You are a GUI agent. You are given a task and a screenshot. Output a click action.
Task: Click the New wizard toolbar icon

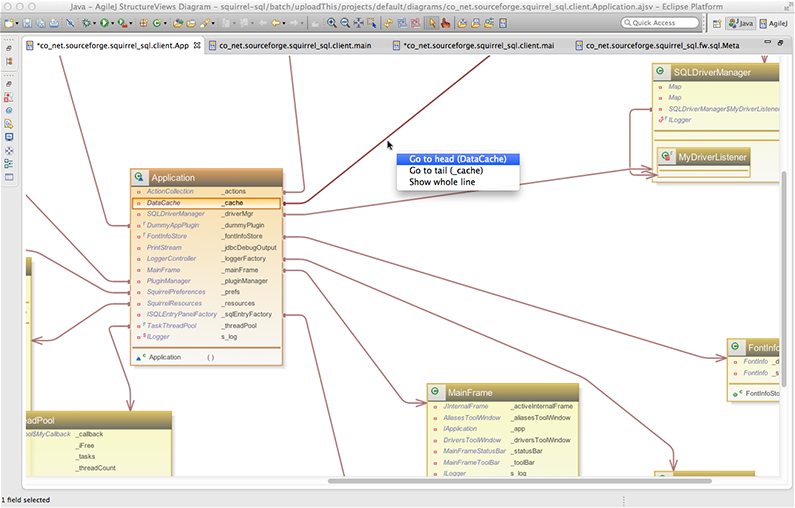tap(9, 23)
